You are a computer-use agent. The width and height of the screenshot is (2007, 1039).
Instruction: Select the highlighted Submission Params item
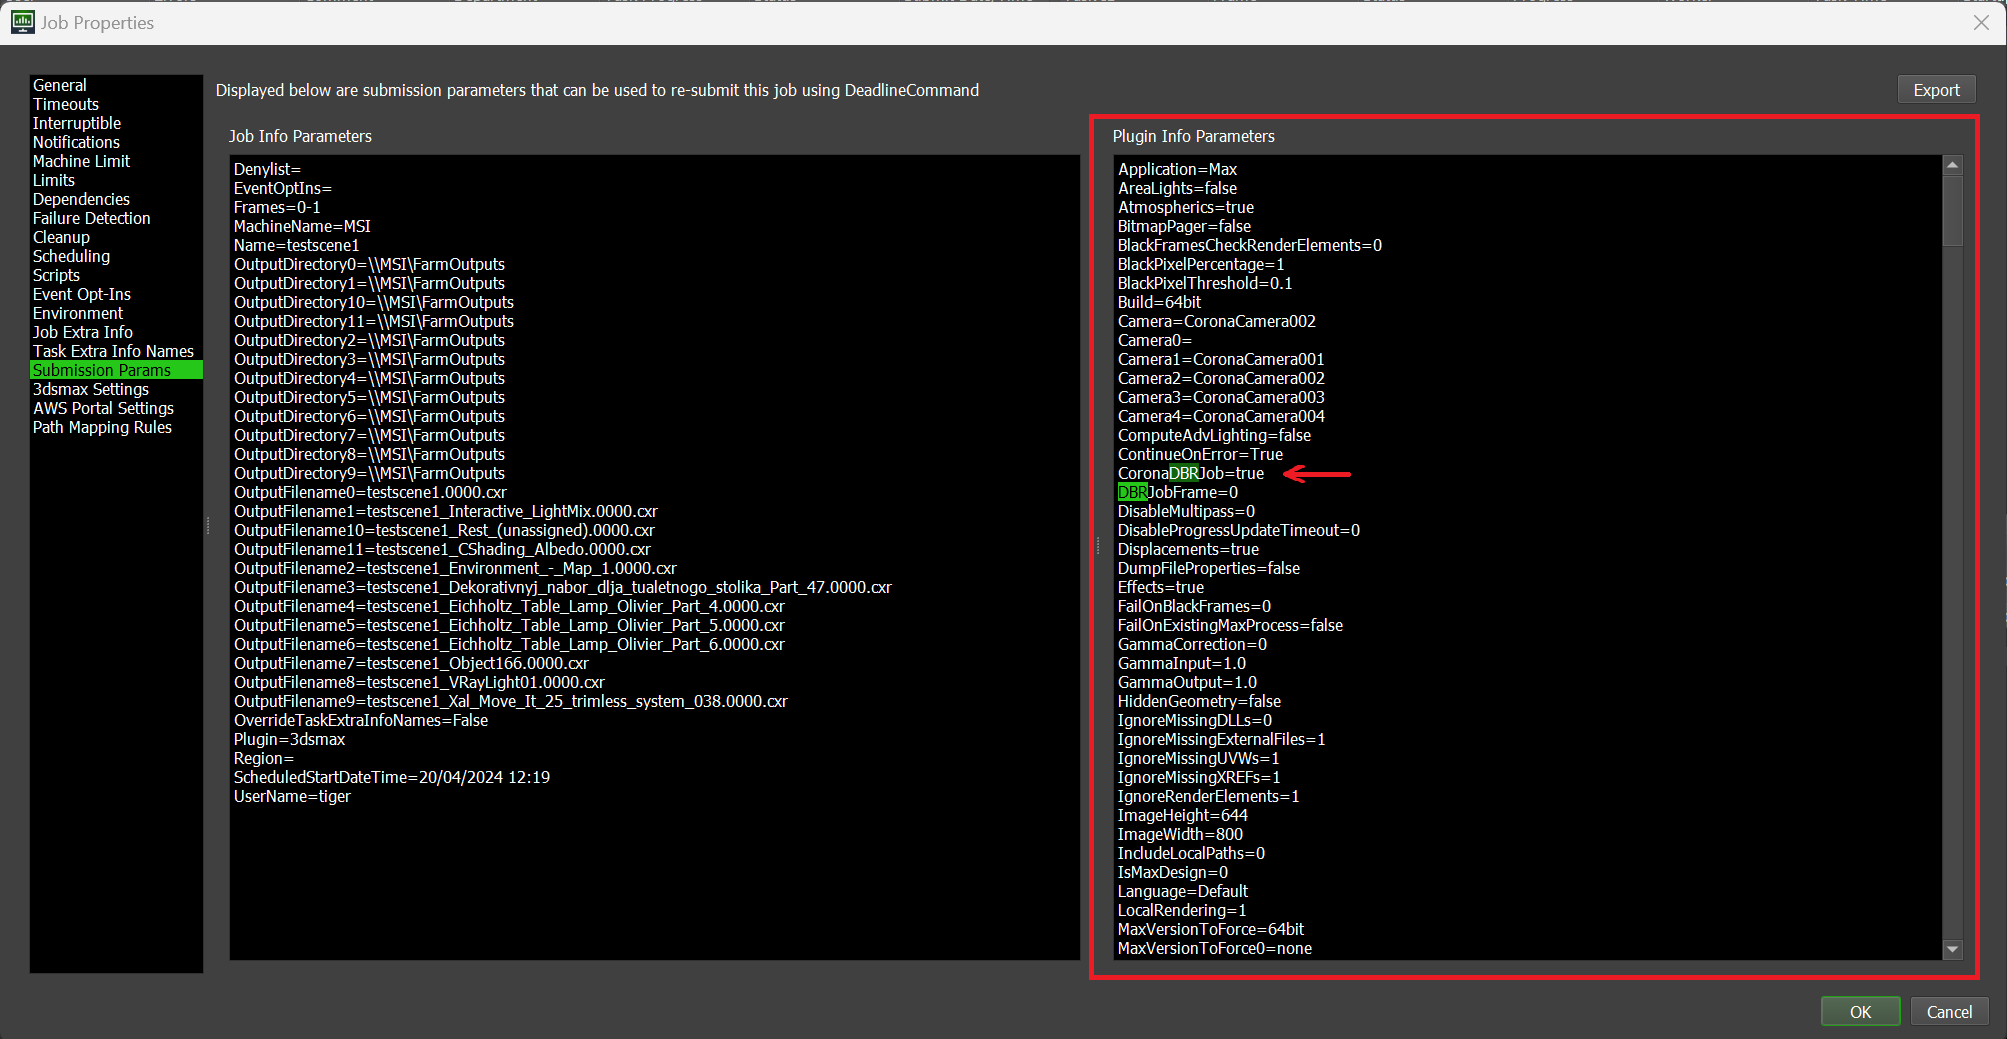tap(117, 370)
